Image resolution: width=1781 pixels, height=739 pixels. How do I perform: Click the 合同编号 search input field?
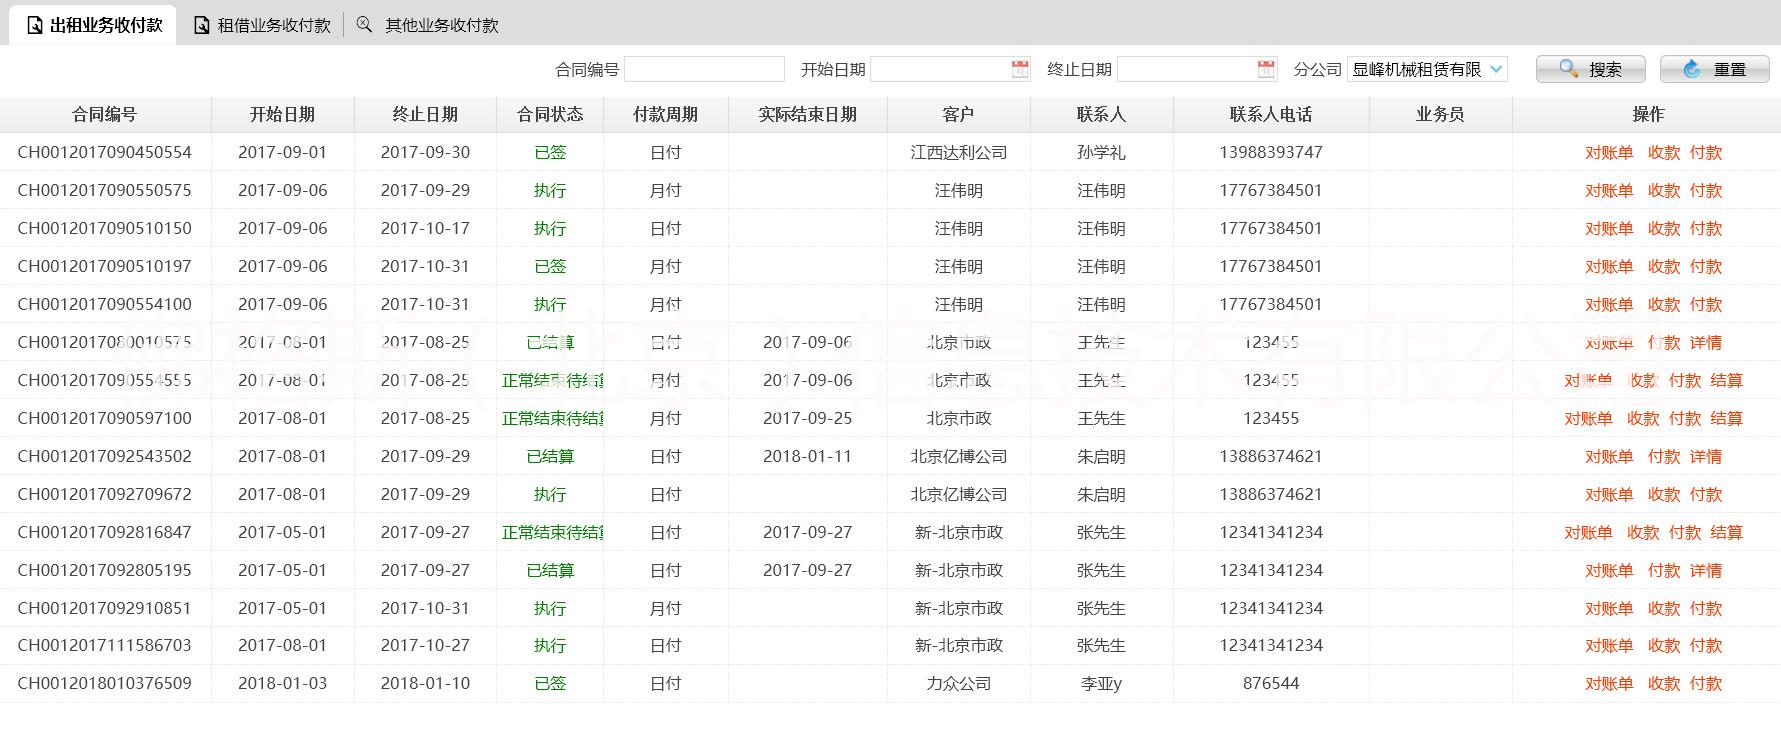[x=704, y=69]
